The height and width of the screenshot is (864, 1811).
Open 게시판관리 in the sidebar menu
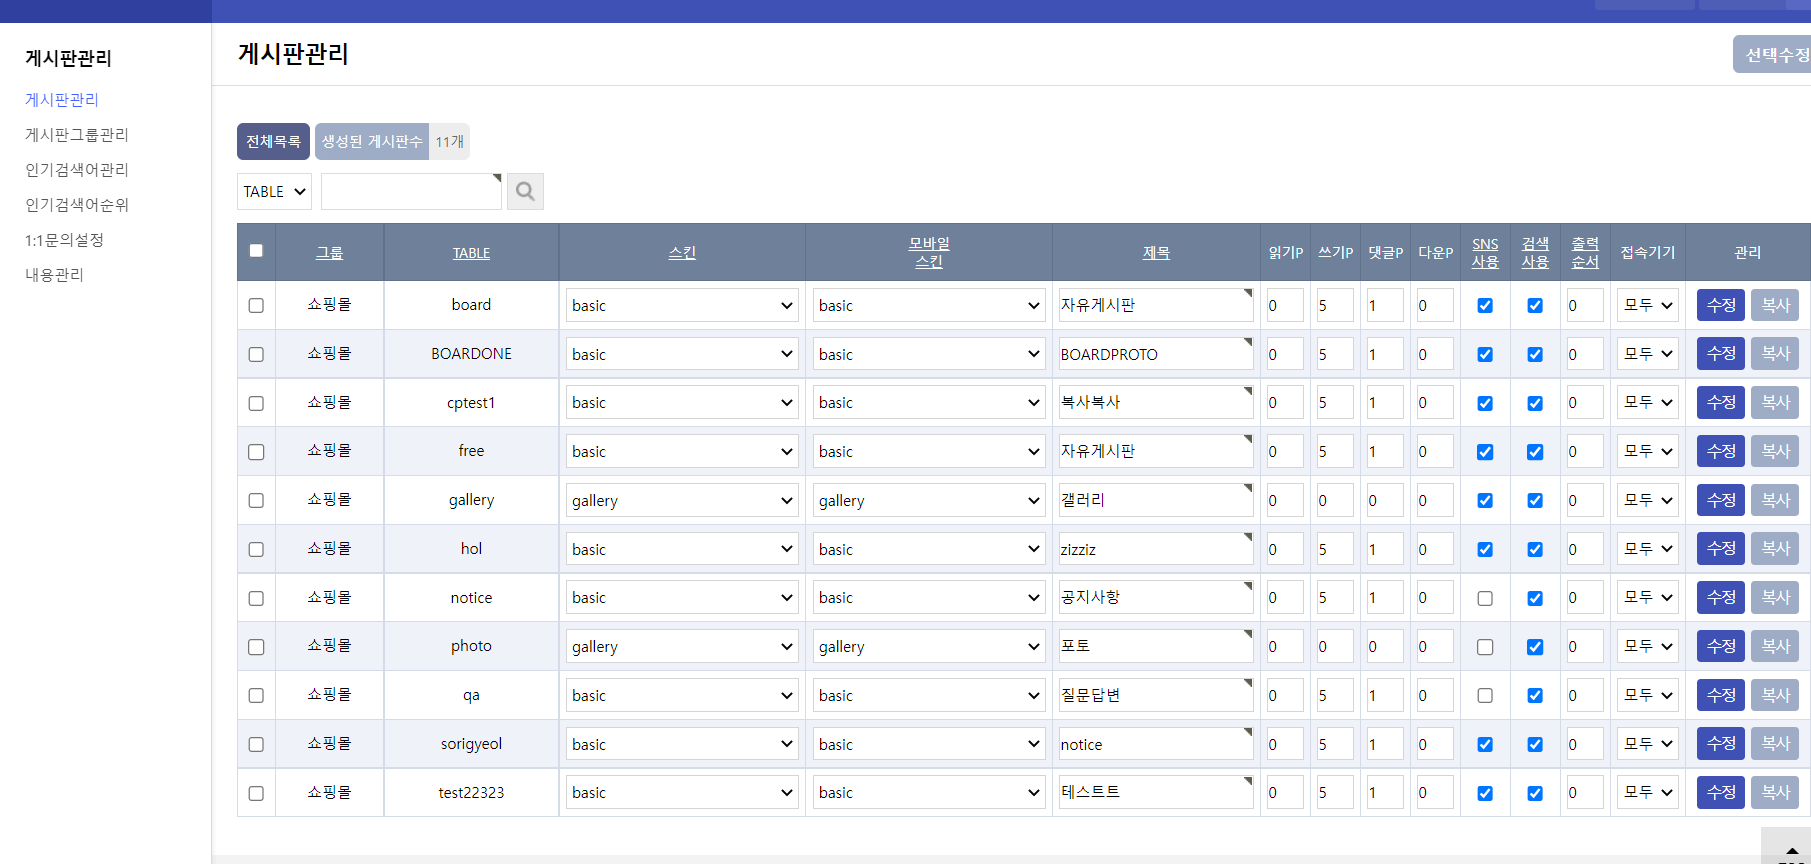coord(62,100)
